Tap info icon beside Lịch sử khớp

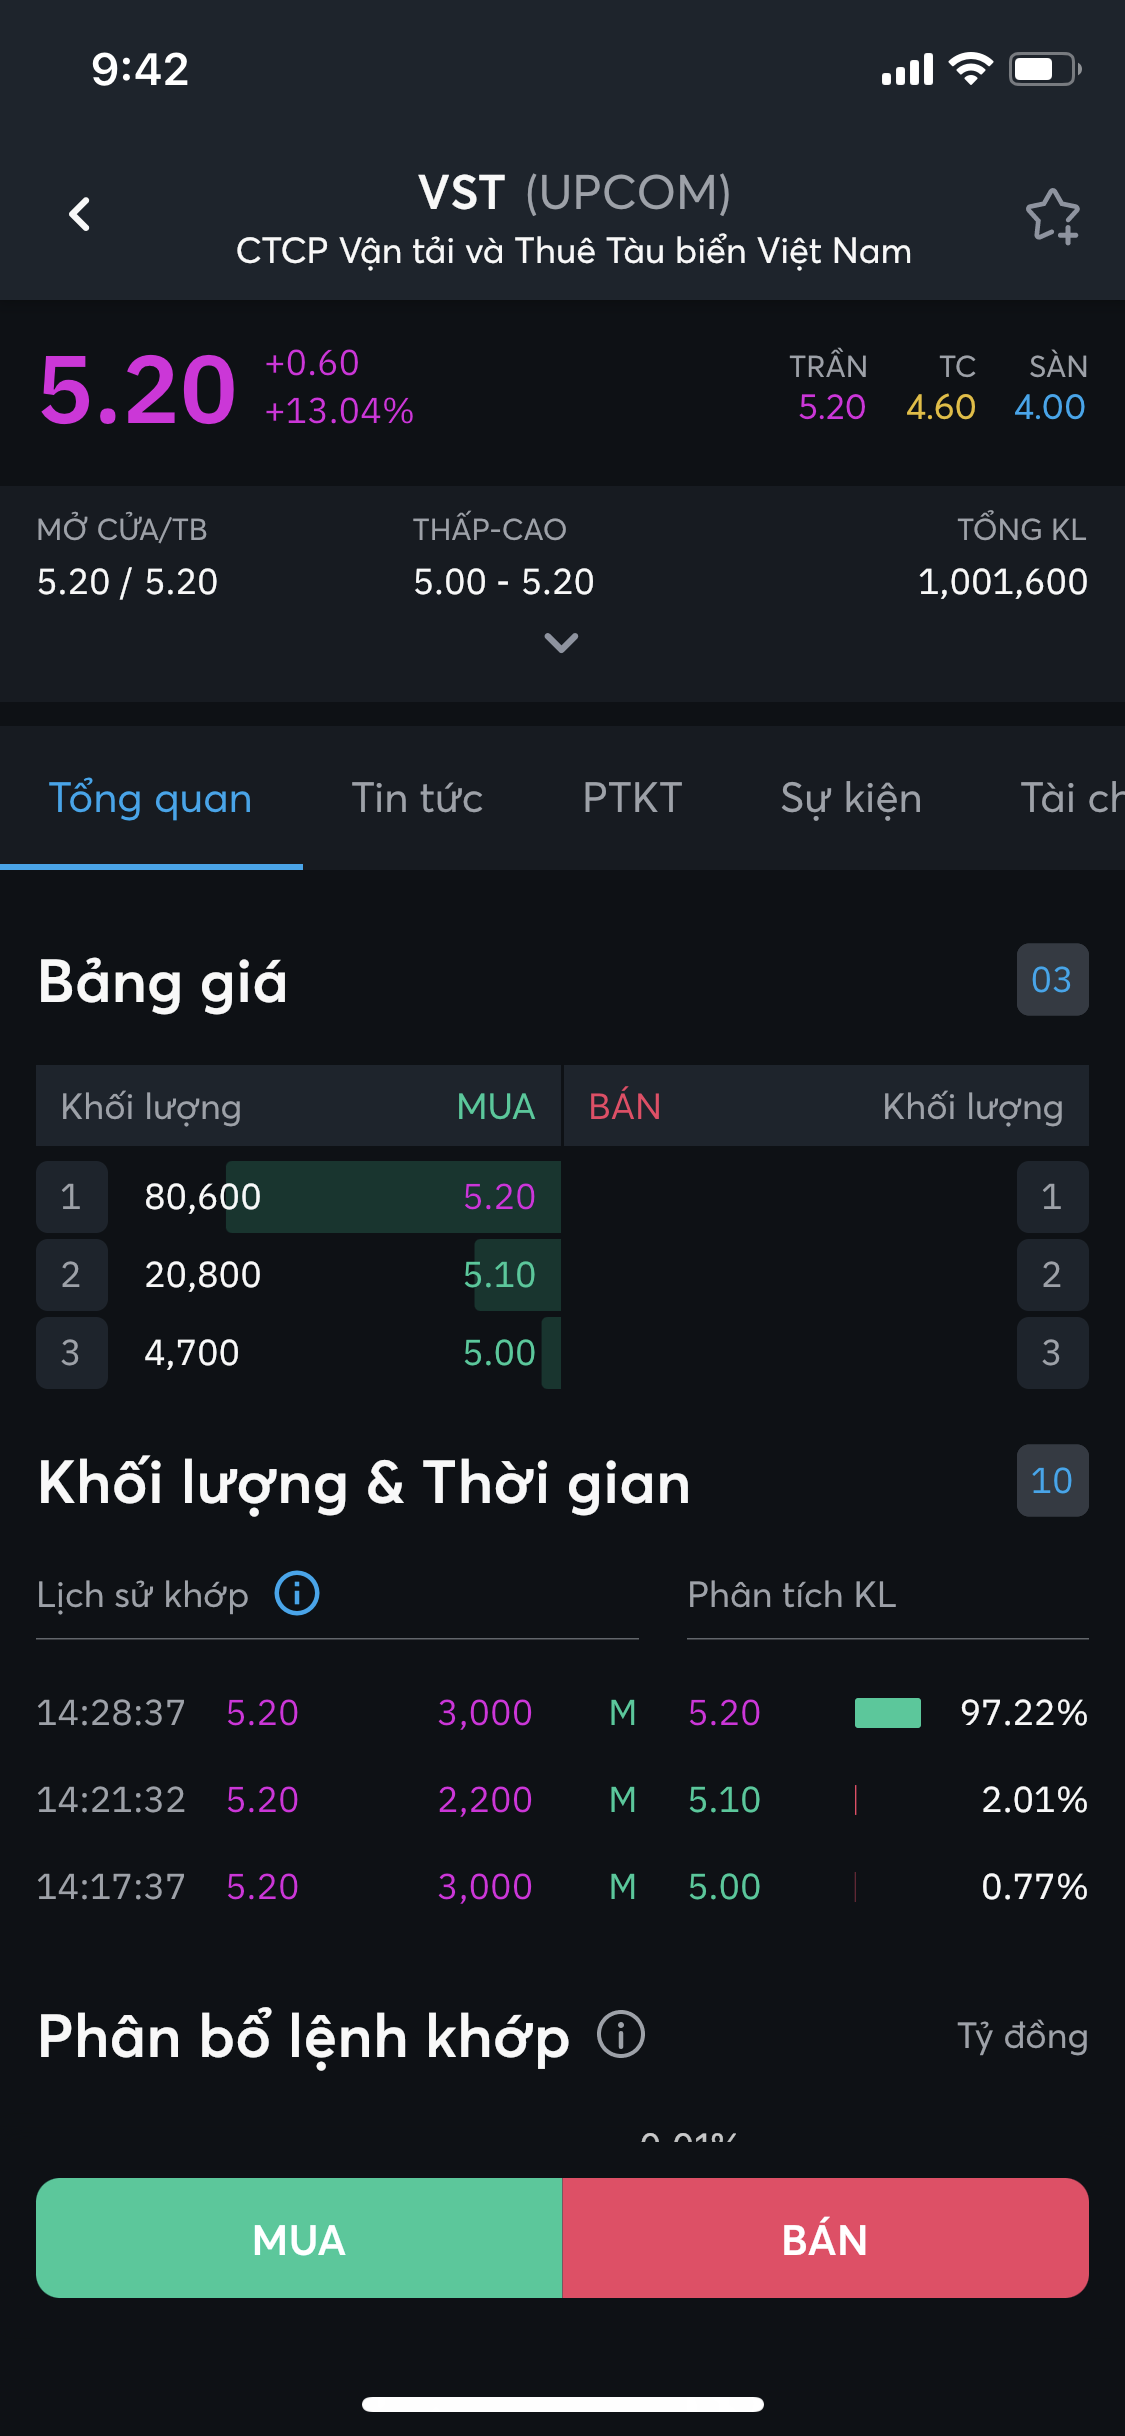pyautogui.click(x=297, y=1593)
